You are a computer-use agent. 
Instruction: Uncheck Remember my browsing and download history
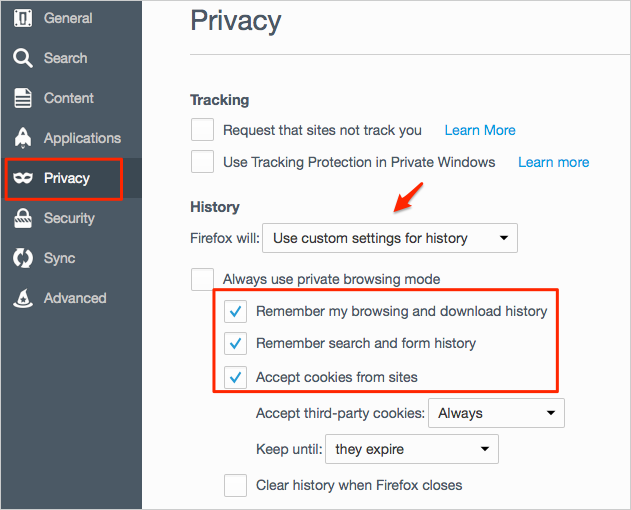pos(235,311)
